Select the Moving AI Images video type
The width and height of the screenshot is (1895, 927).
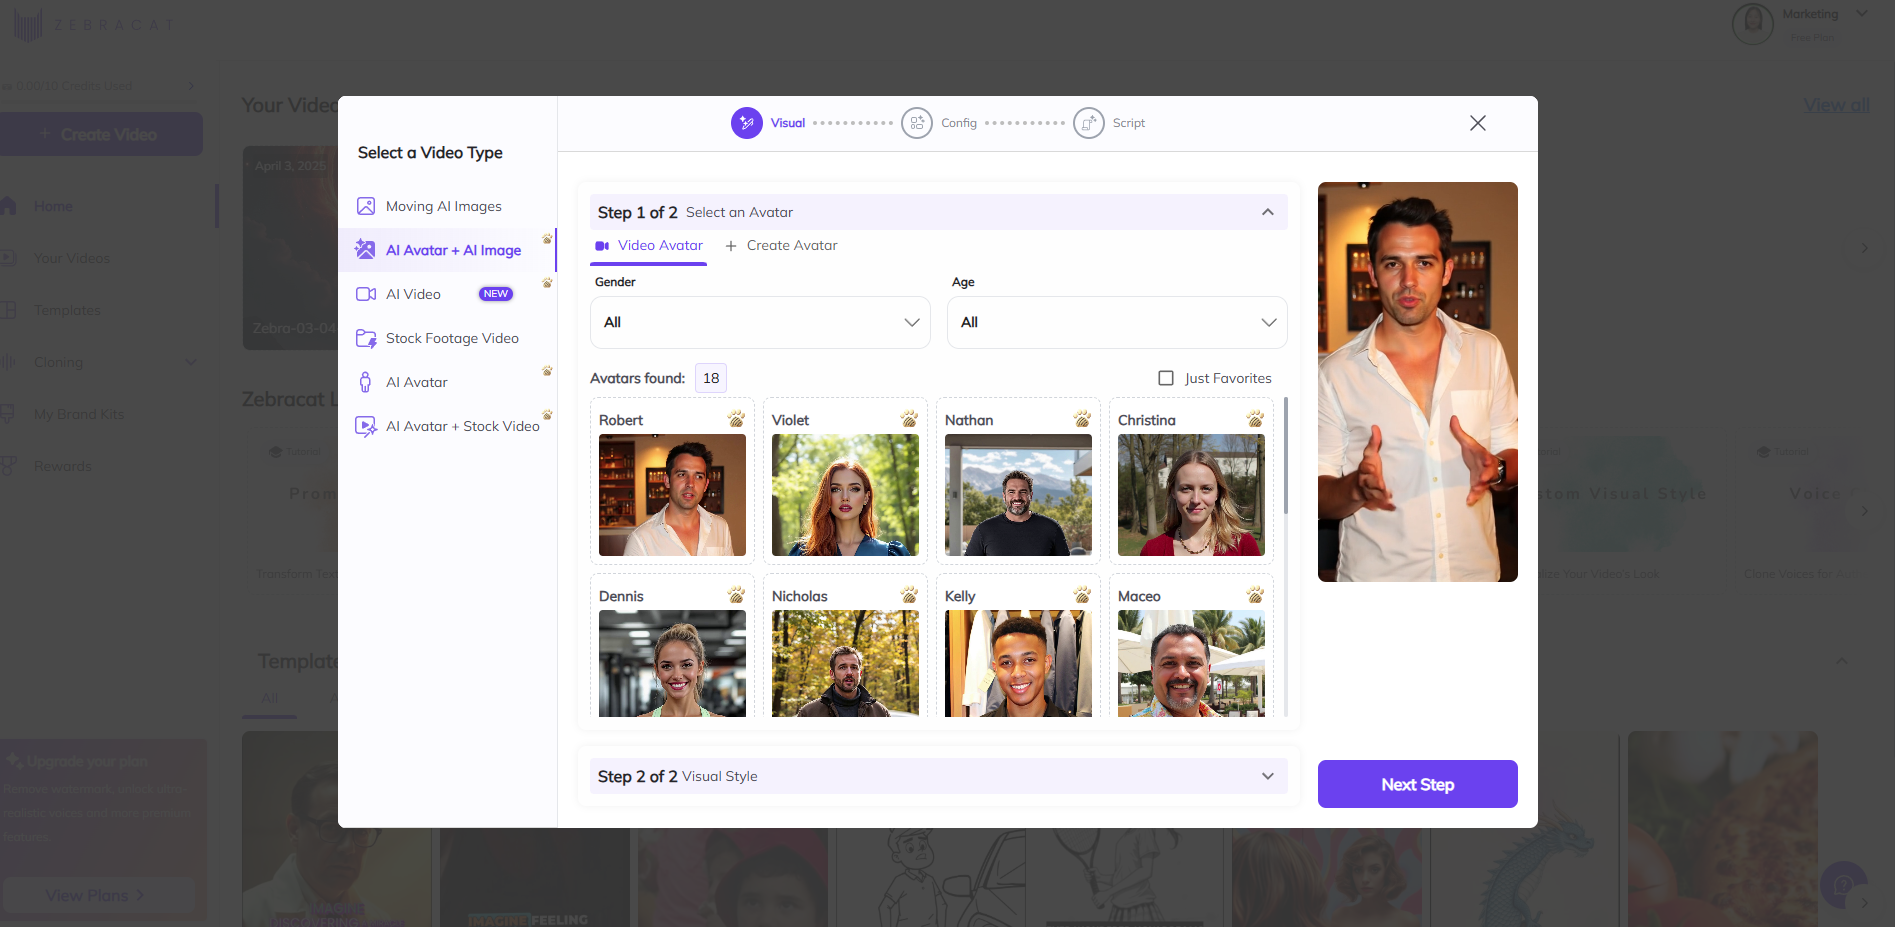[x=446, y=206]
